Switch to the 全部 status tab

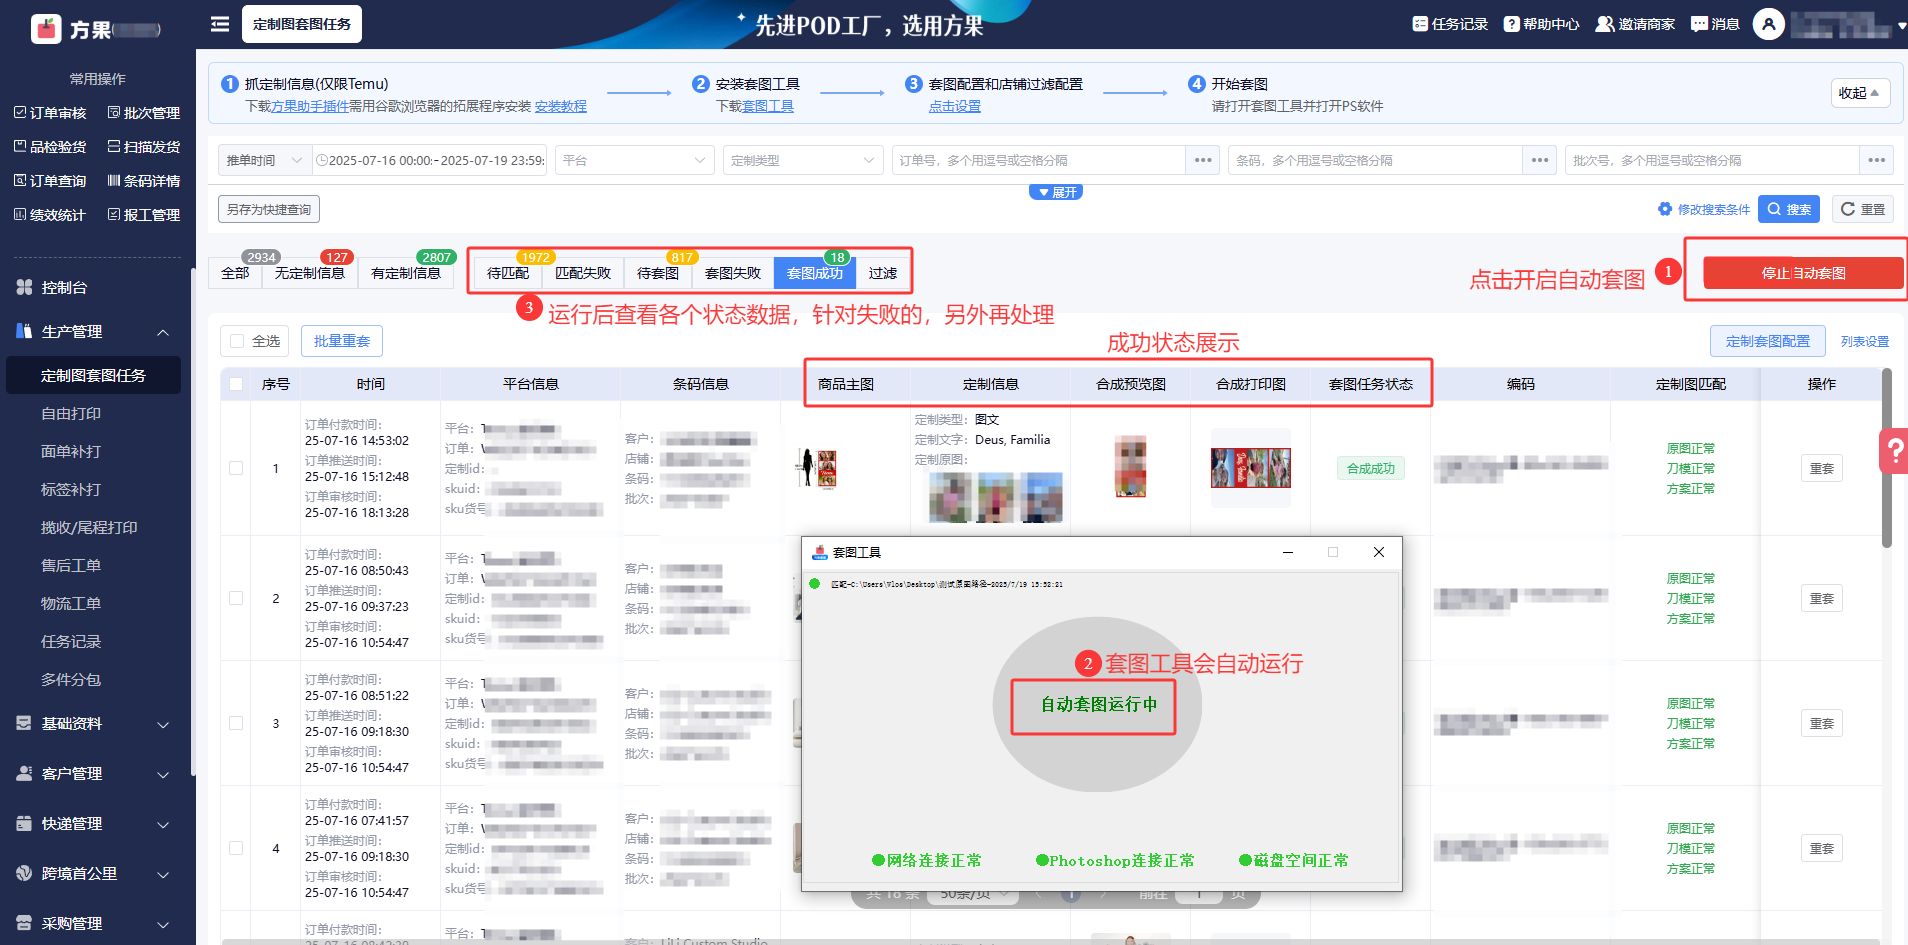(235, 273)
